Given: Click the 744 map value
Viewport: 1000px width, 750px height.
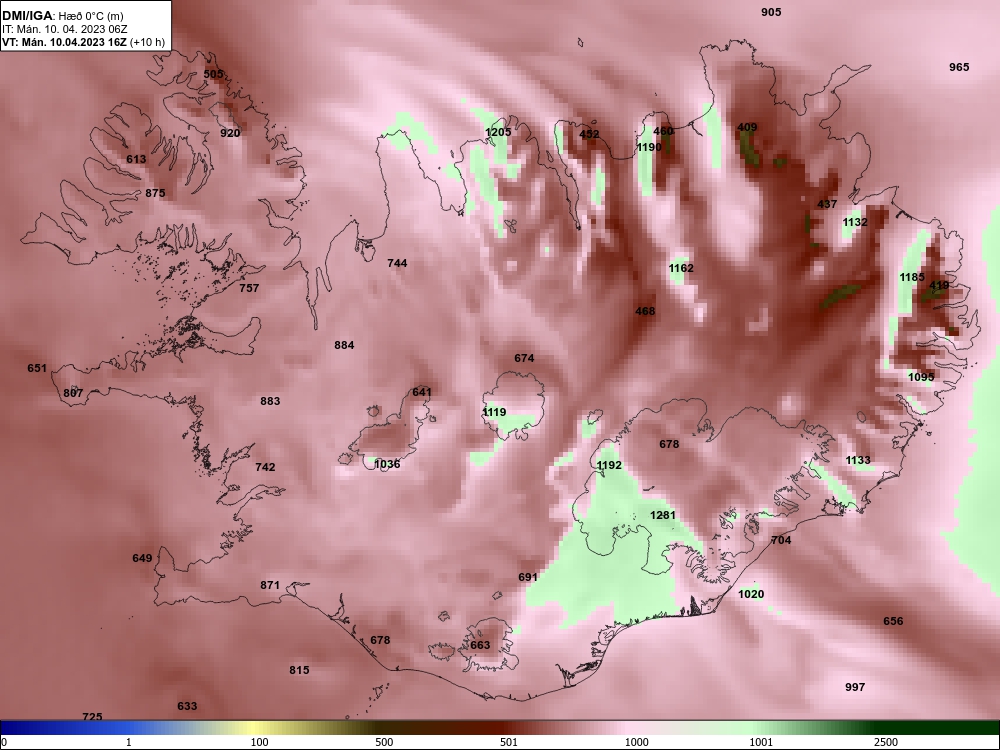Looking at the screenshot, I should click(397, 263).
